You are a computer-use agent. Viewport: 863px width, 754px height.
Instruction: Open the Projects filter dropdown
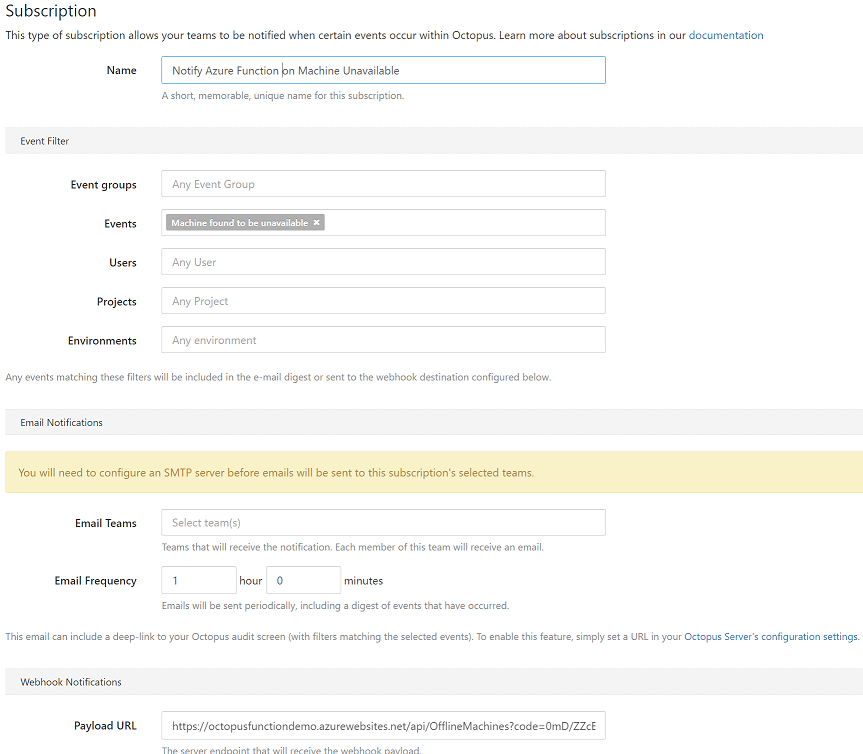pyautogui.click(x=383, y=301)
